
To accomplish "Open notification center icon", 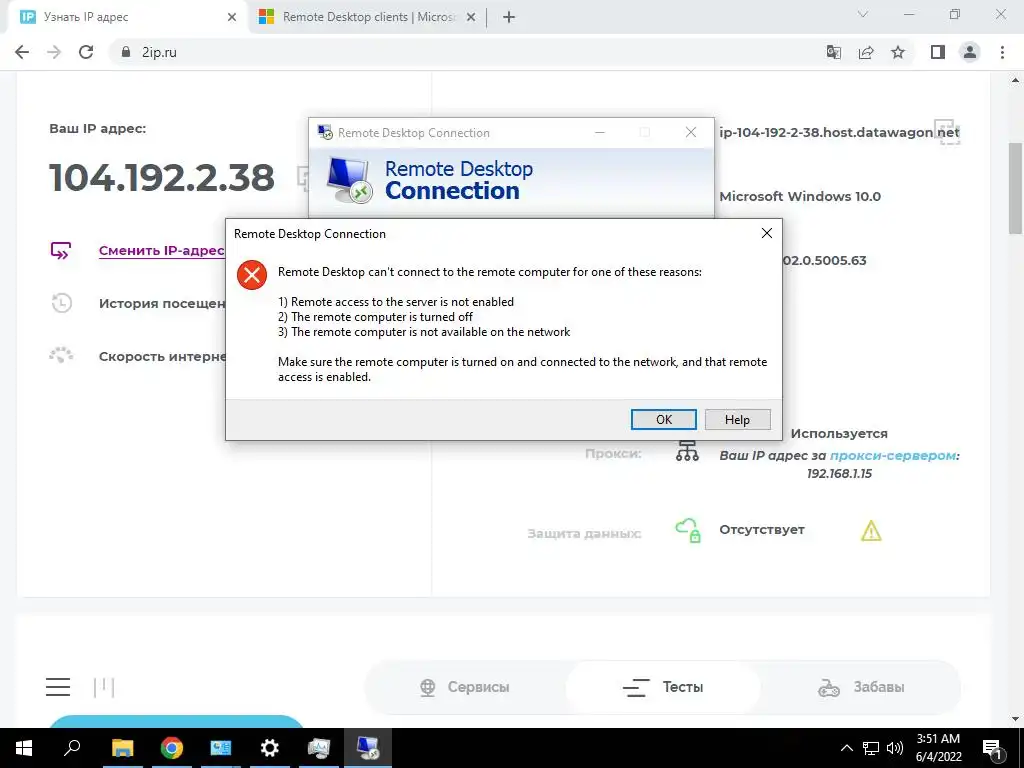I will click(x=991, y=748).
